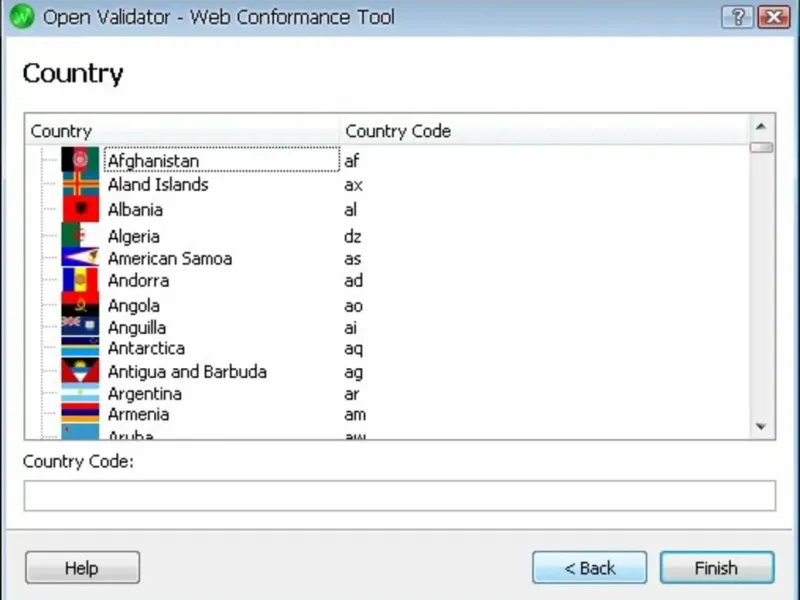
Task: Click the Albania flag icon
Action: [x=80, y=209]
